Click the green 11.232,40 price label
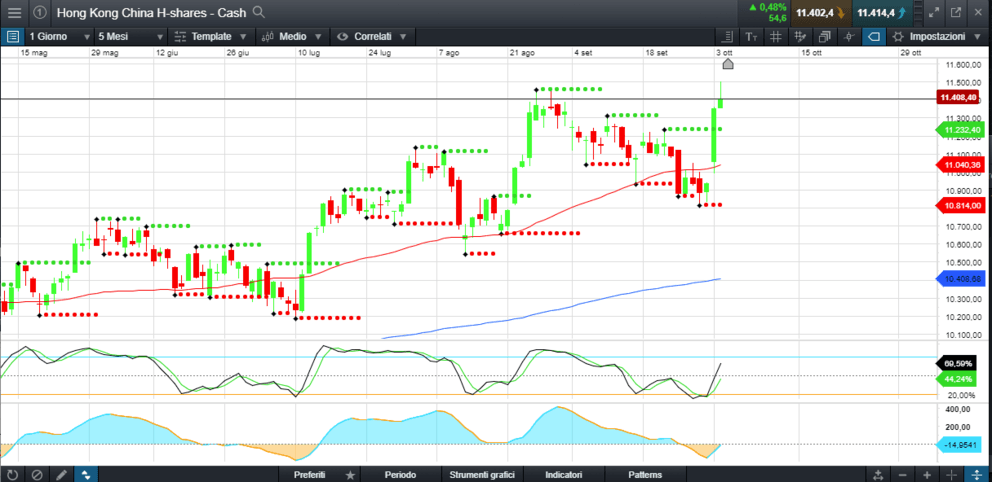Viewport: 992px width, 482px height. click(960, 130)
